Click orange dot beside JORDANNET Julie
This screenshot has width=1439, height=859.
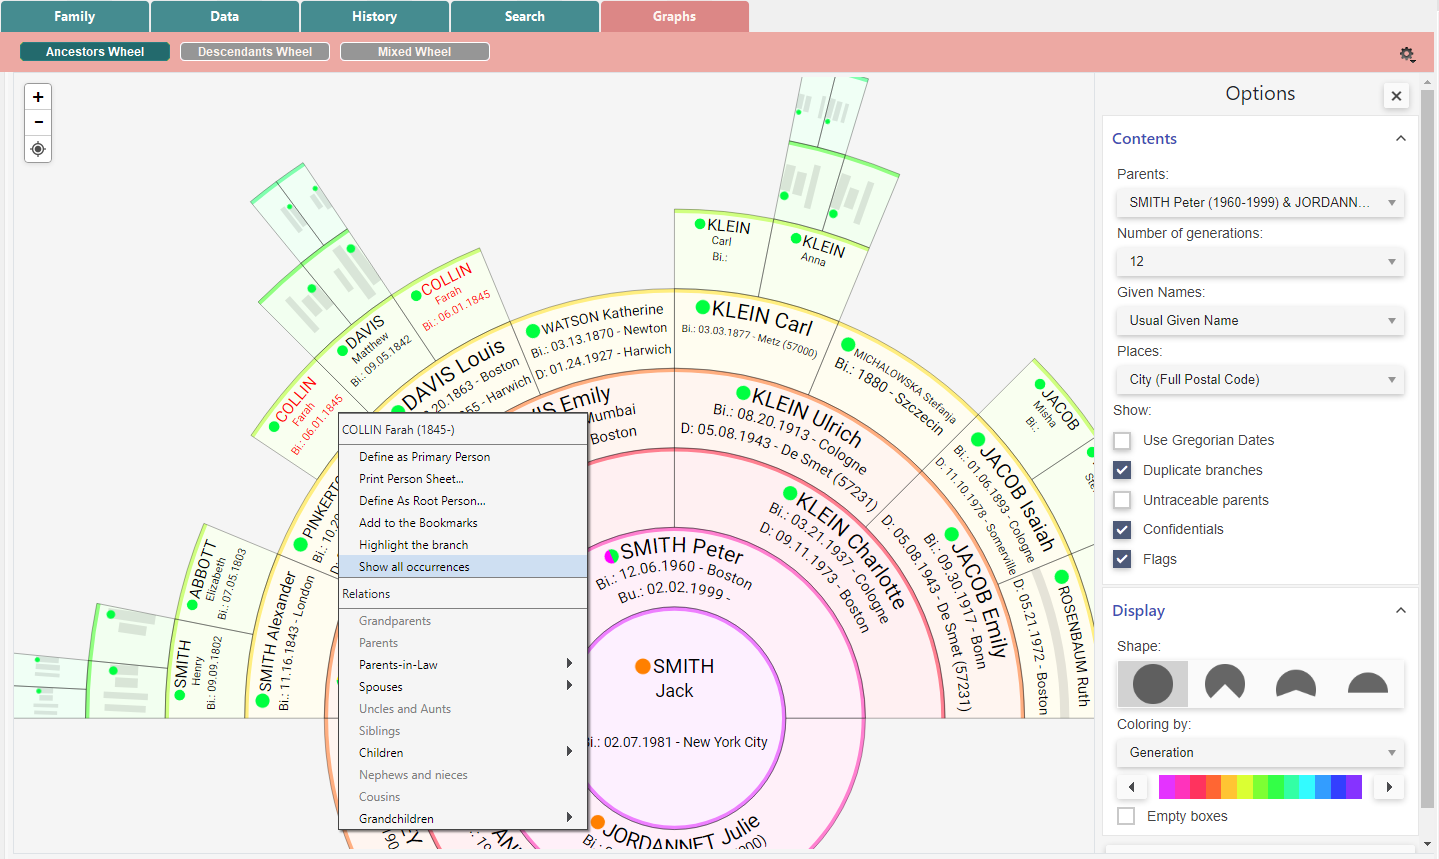point(597,822)
